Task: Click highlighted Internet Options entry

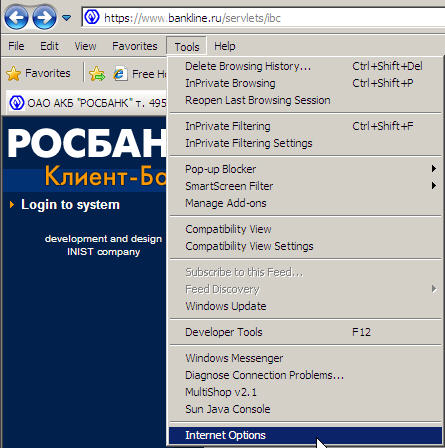Action: pyautogui.click(x=305, y=435)
